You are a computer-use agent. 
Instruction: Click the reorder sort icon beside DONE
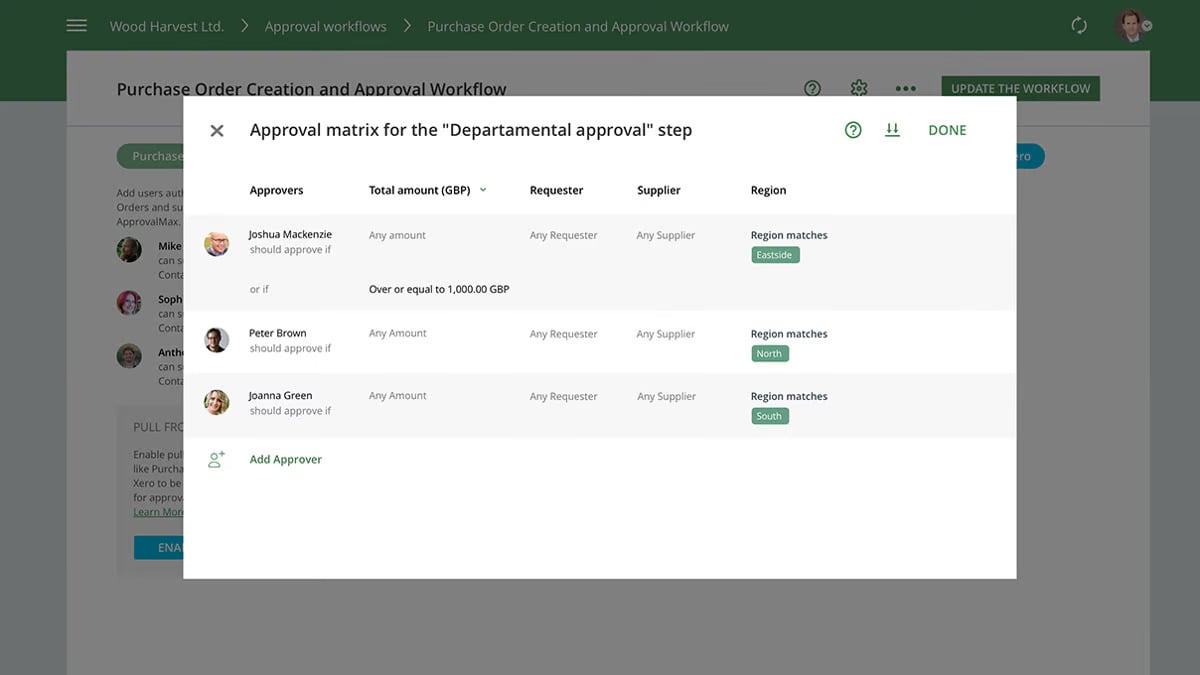[892, 130]
